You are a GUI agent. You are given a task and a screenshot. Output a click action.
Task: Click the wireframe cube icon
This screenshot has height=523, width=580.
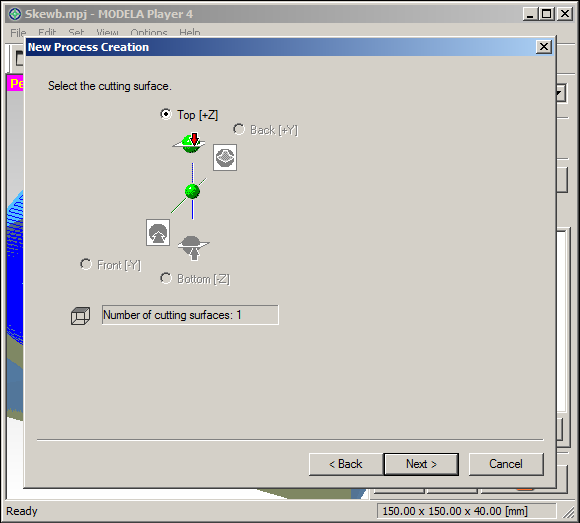[x=80, y=316]
